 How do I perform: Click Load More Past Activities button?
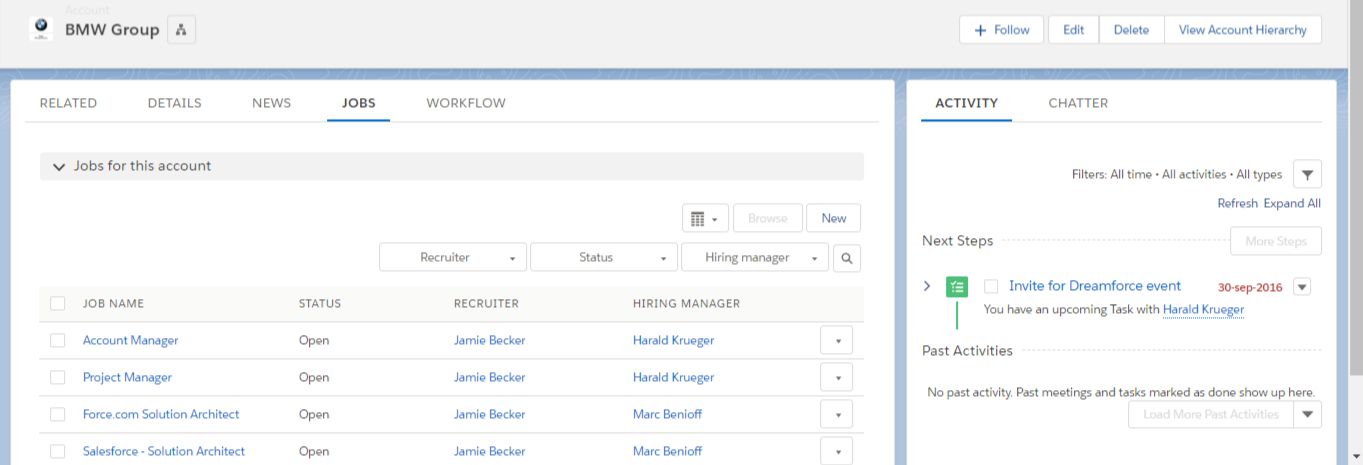pyautogui.click(x=1211, y=414)
